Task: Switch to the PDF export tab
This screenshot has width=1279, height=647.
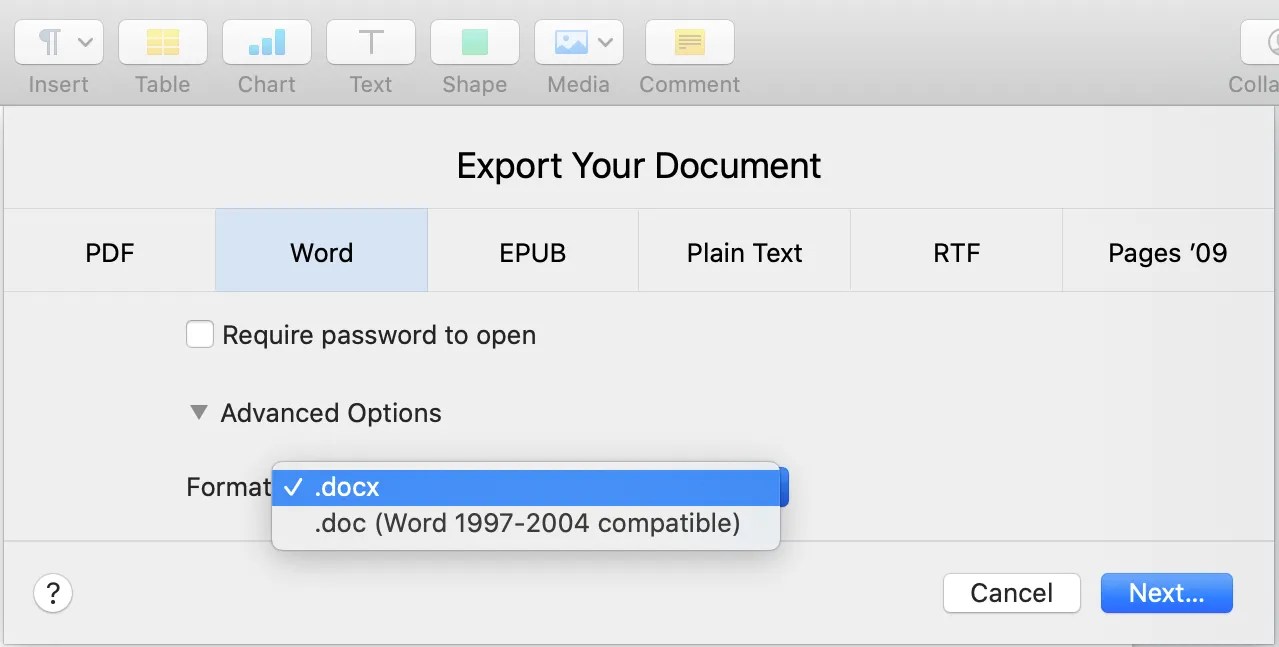Action: coord(109,252)
